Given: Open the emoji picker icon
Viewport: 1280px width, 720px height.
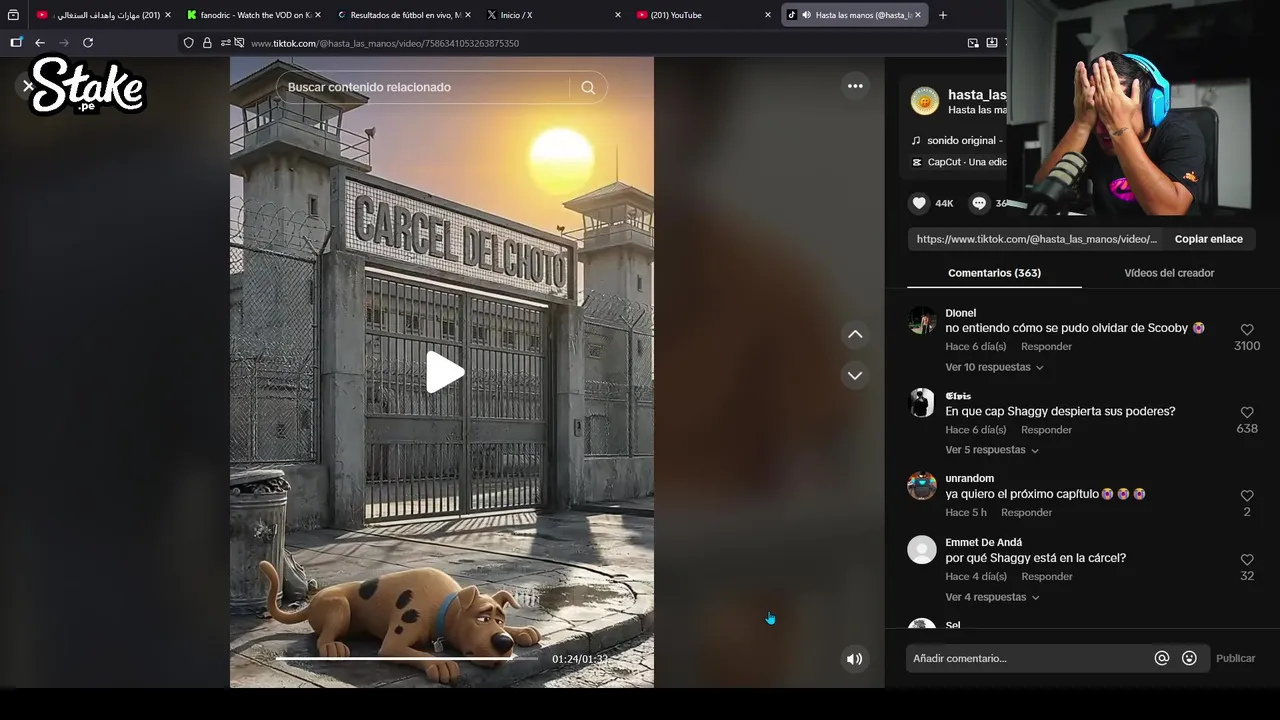Looking at the screenshot, I should click(x=1189, y=658).
